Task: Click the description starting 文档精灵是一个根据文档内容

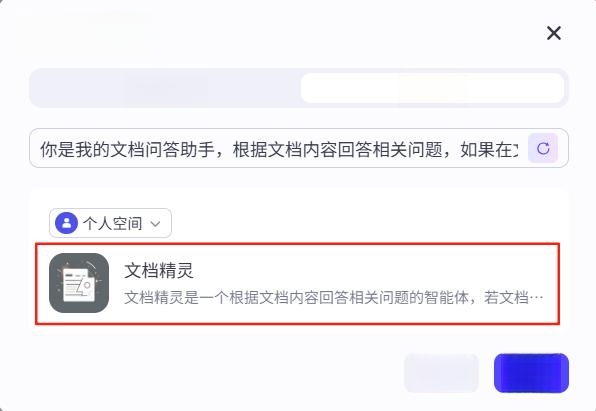Action: 333,298
